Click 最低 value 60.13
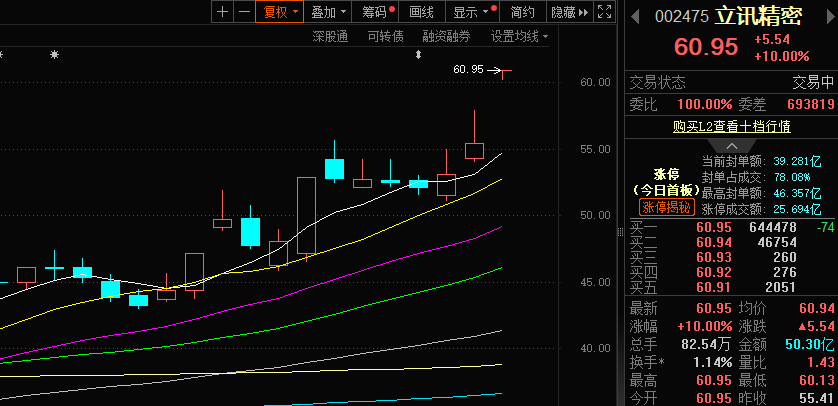Viewport: 838px width, 406px height. [817, 380]
